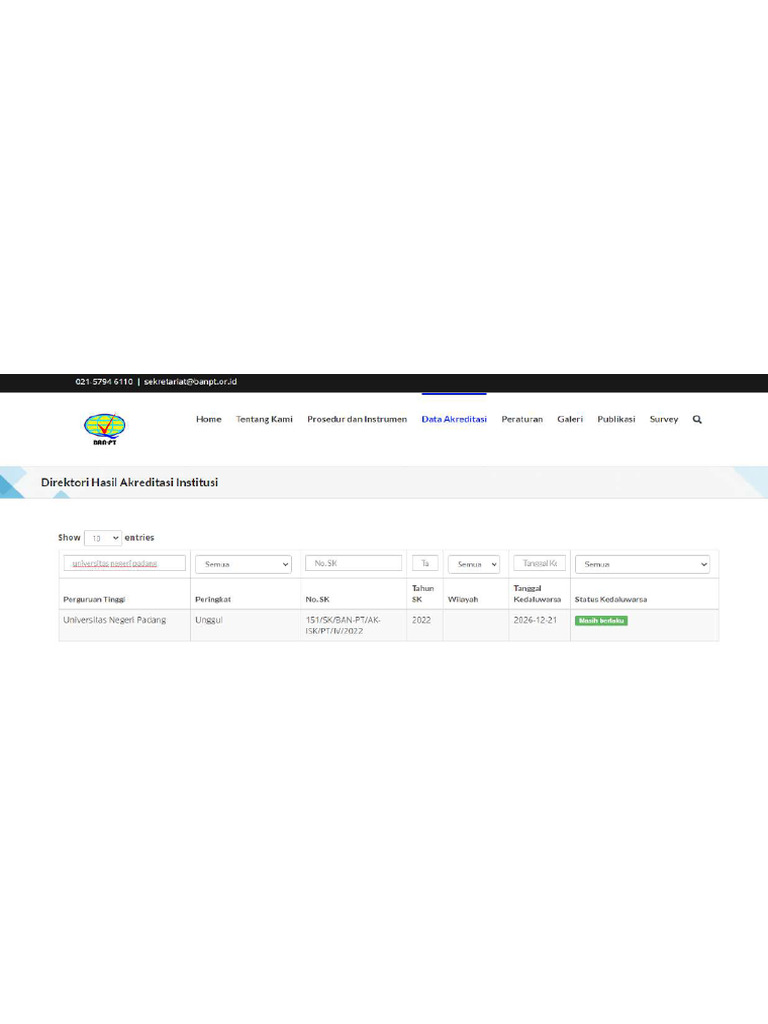Click the Tanggal Kedaluwarsa filter field

coord(540,563)
